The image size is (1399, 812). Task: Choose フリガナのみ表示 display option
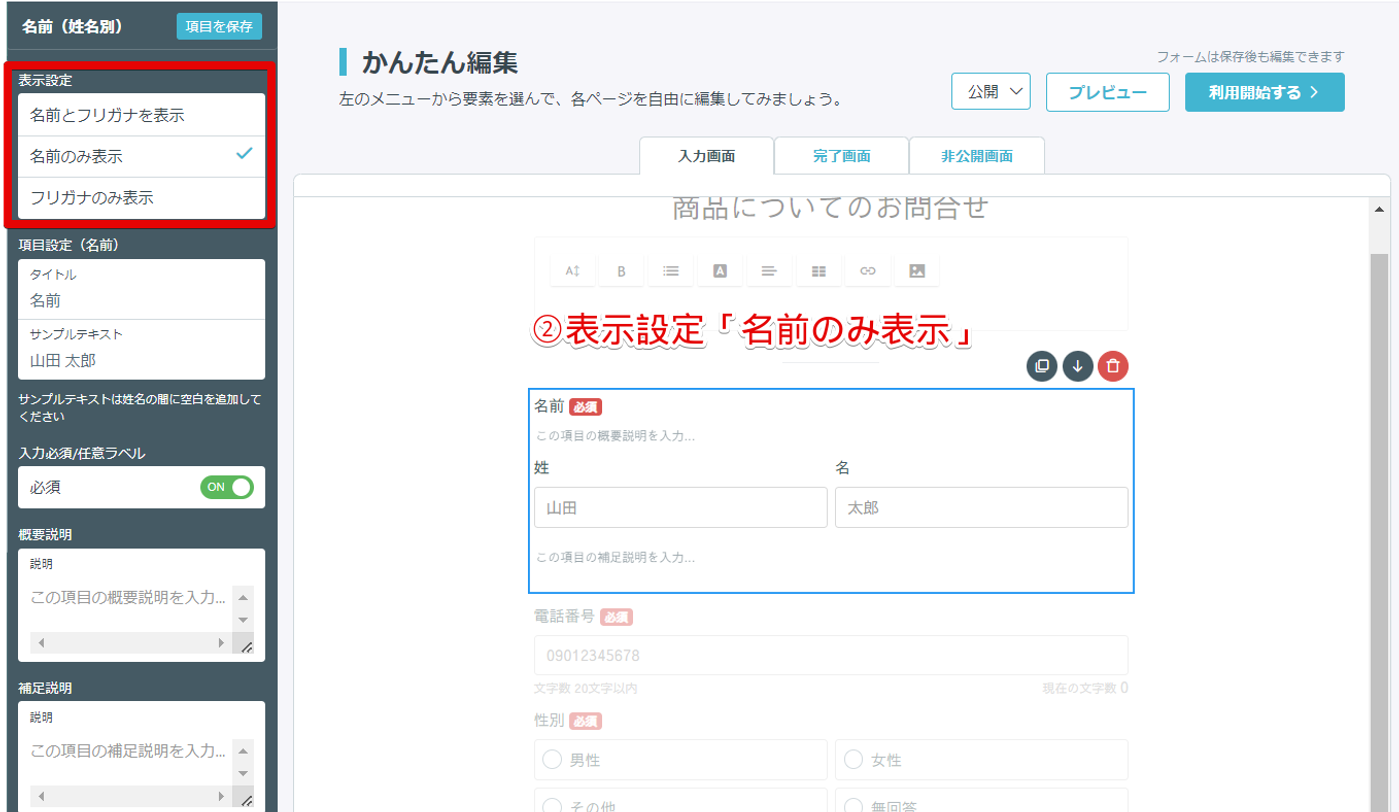(x=141, y=198)
